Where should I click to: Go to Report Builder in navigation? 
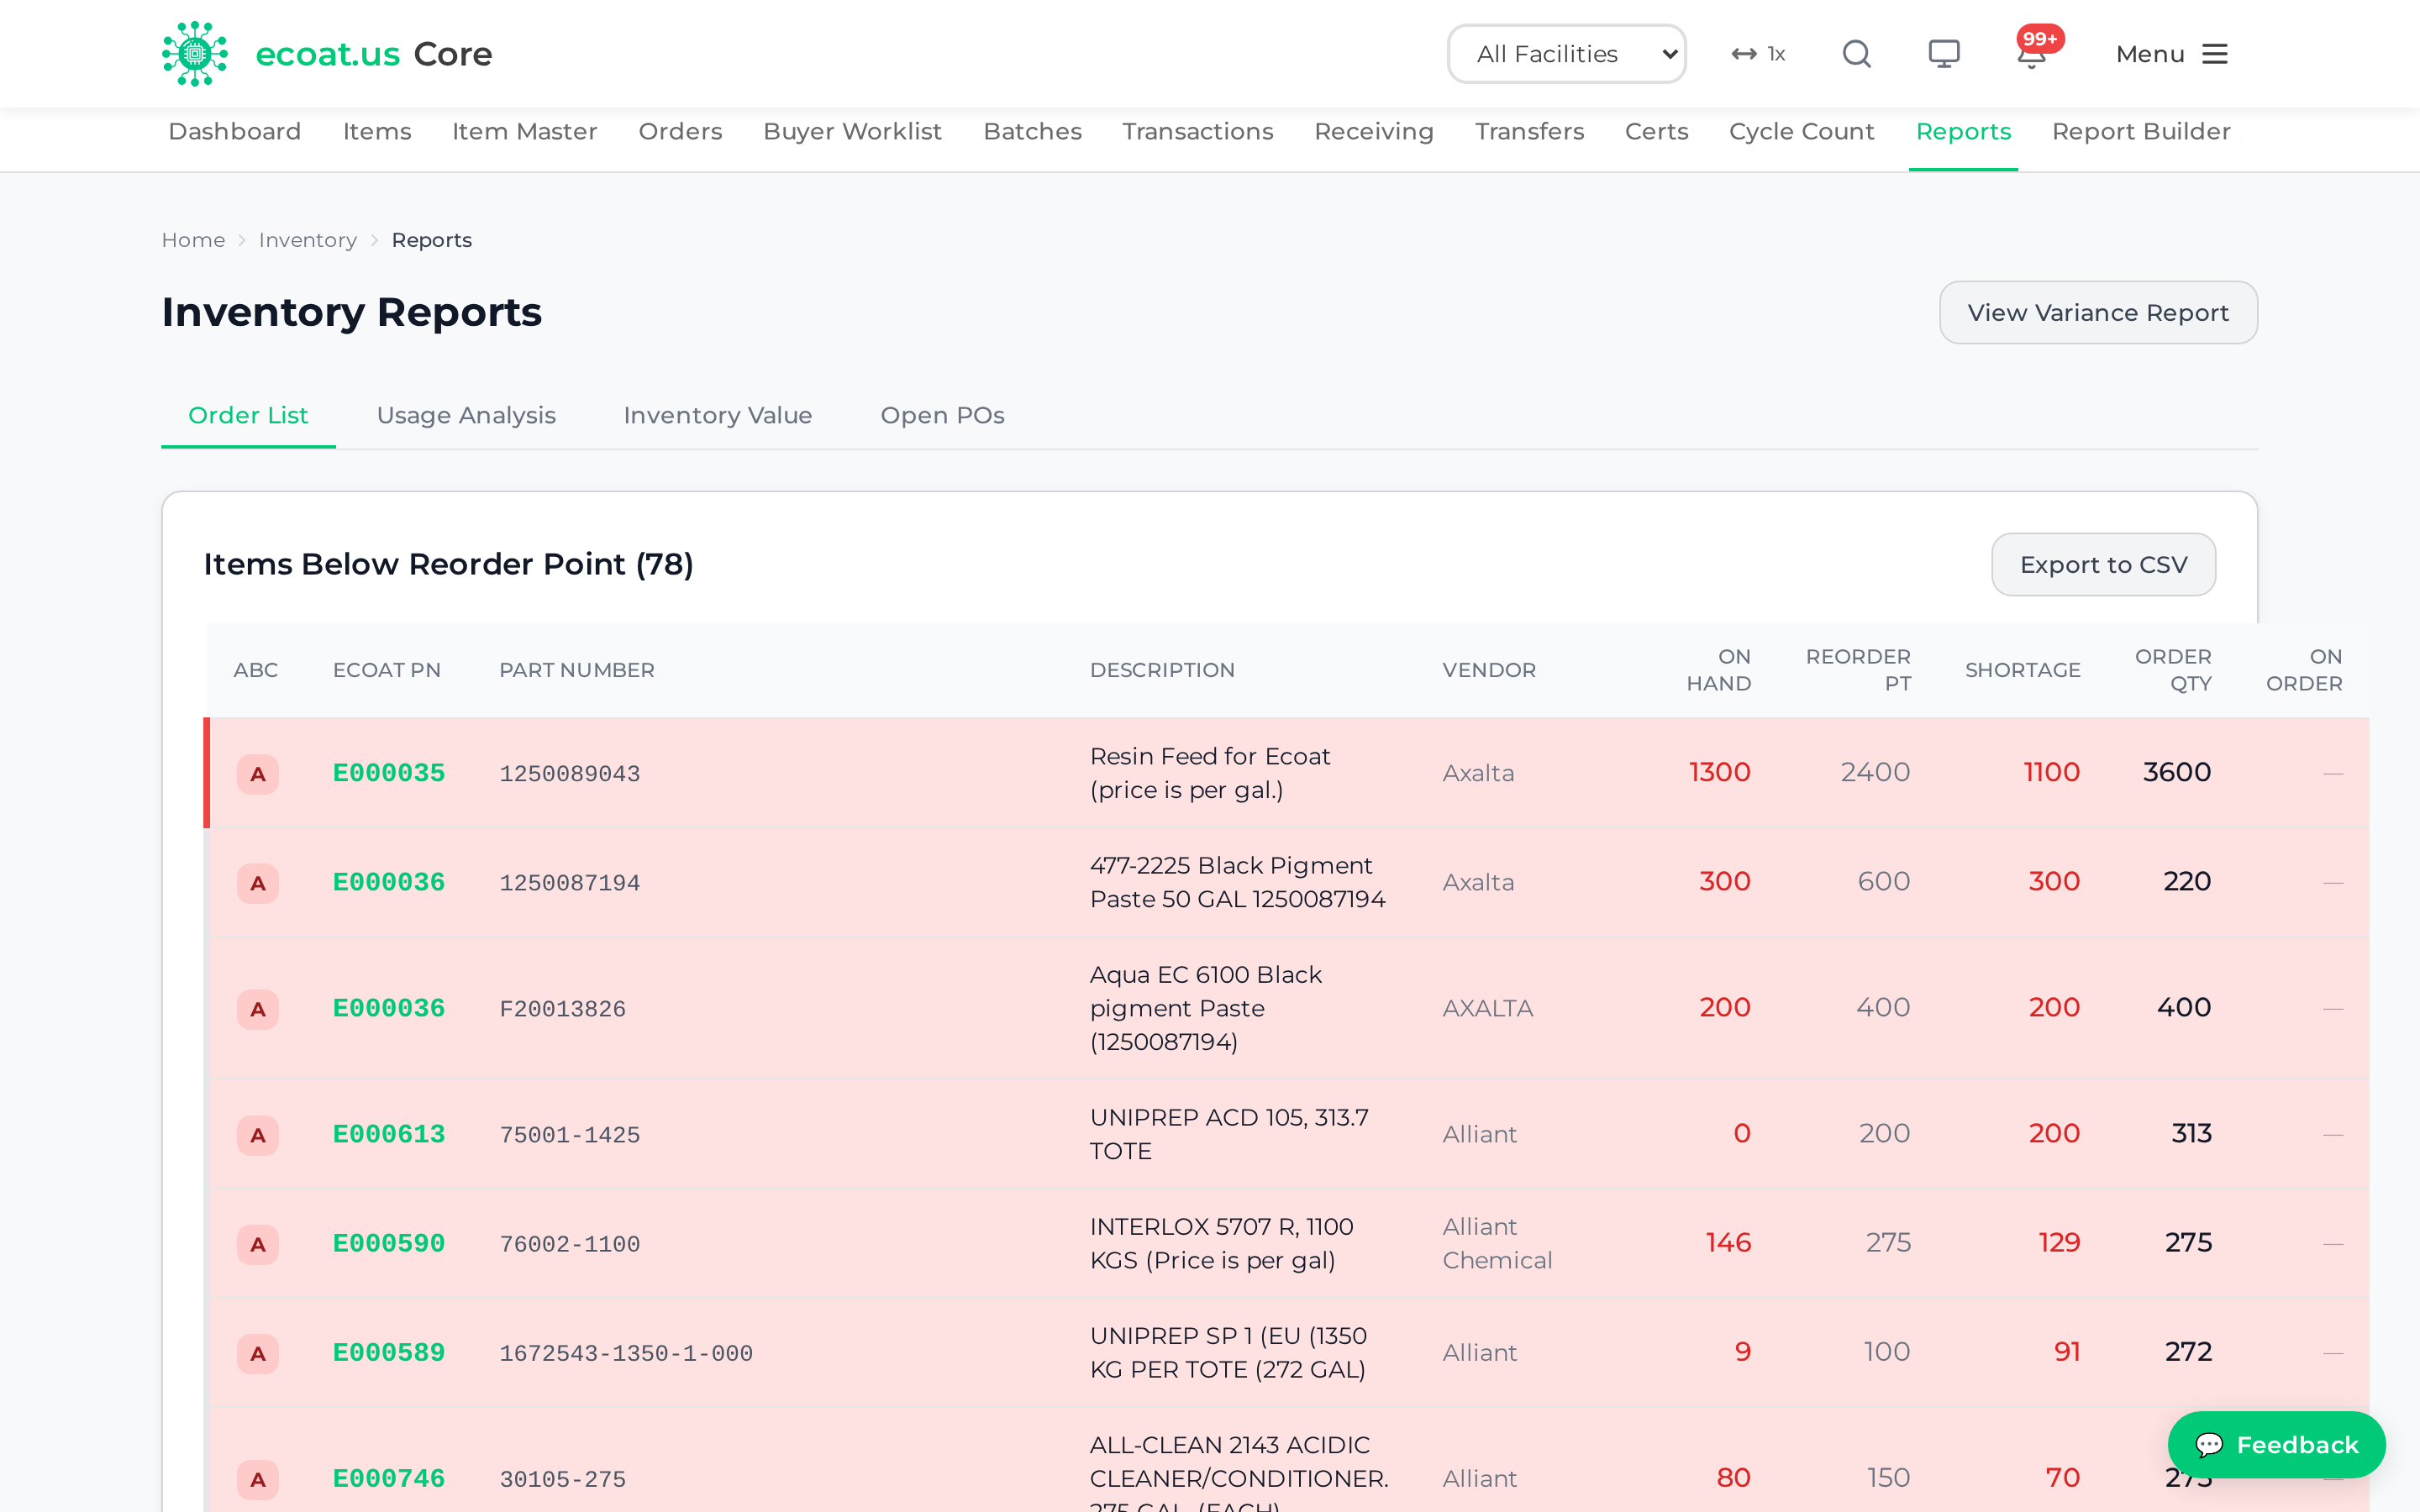point(2141,132)
